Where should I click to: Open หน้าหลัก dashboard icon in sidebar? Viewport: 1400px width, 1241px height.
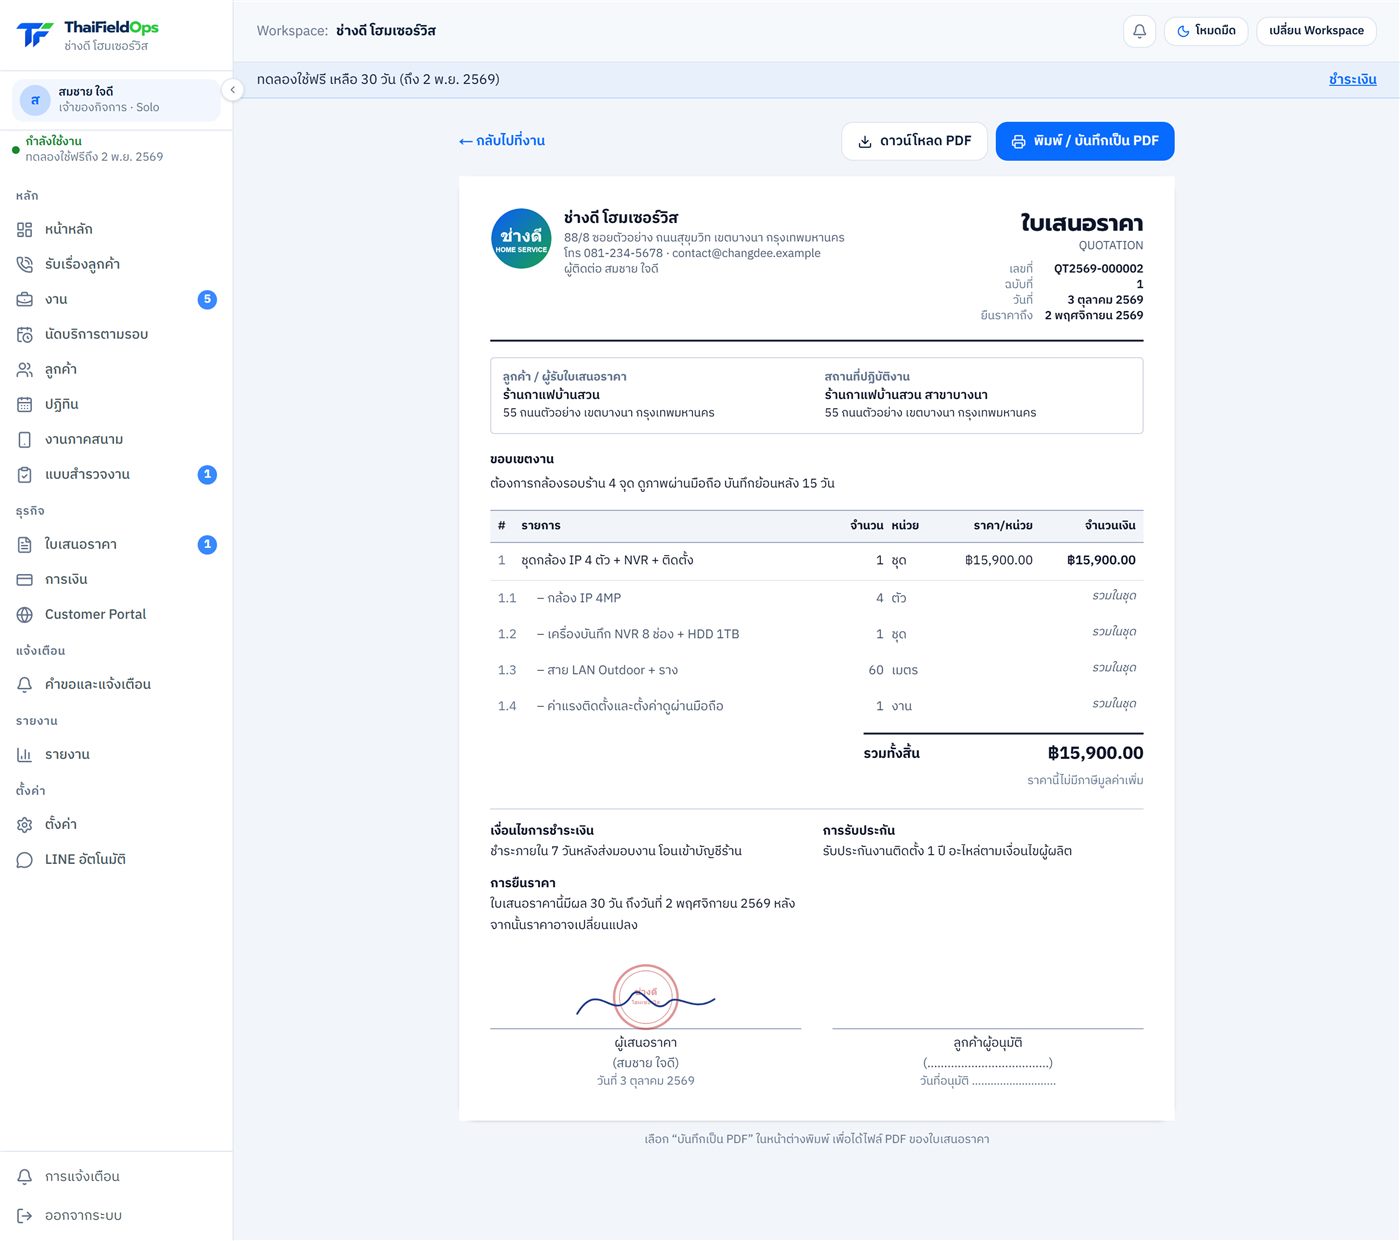(25, 229)
